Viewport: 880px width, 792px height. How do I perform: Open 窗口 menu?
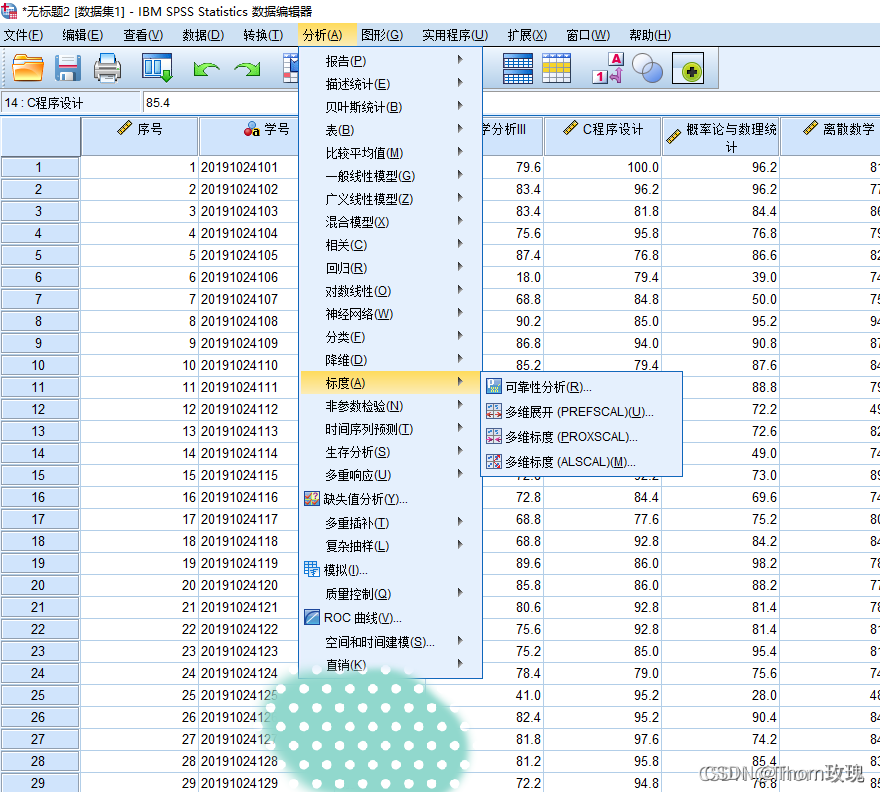point(588,35)
